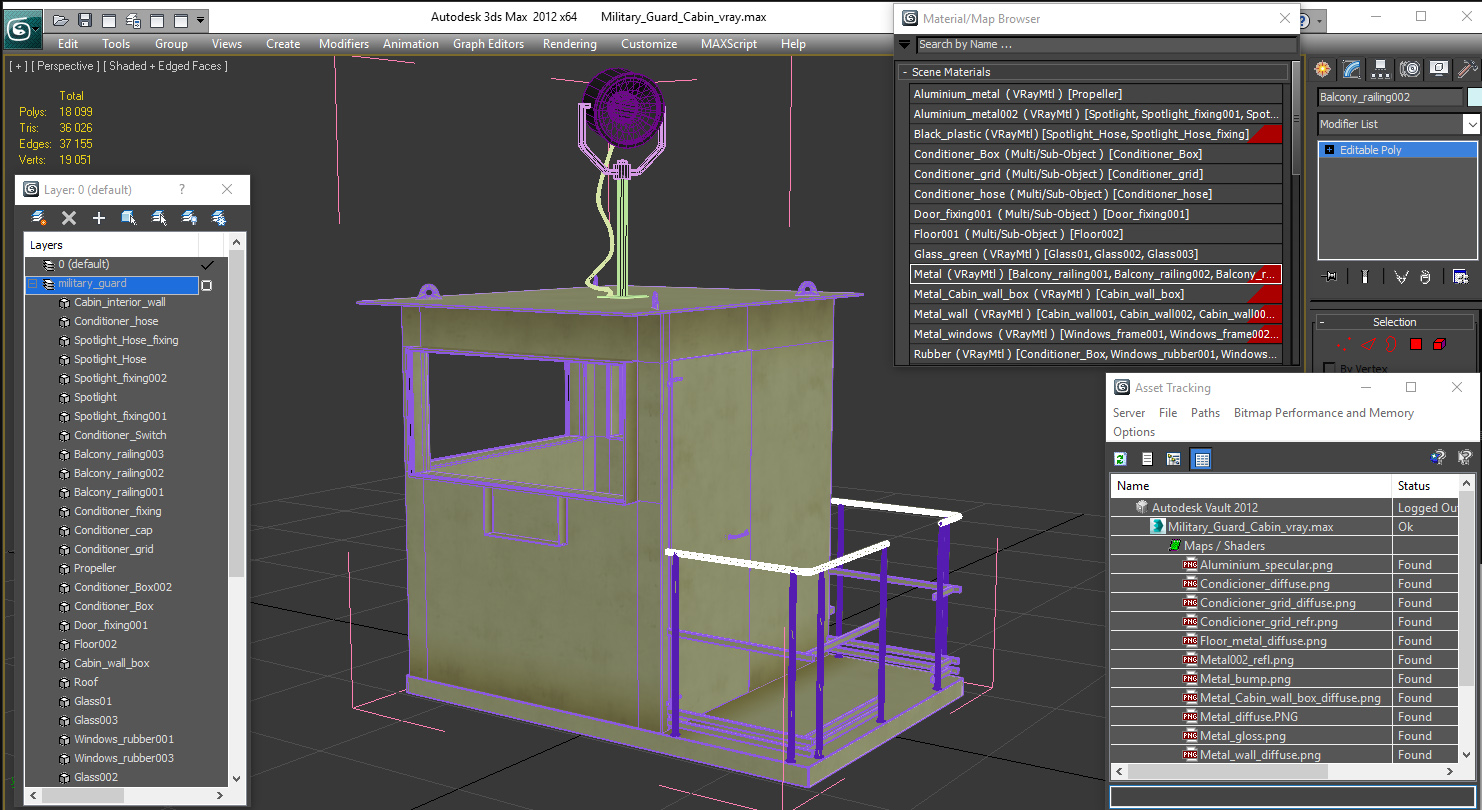Open the Modifiers menu
Viewport: 1482px width, 810px height.
point(344,44)
